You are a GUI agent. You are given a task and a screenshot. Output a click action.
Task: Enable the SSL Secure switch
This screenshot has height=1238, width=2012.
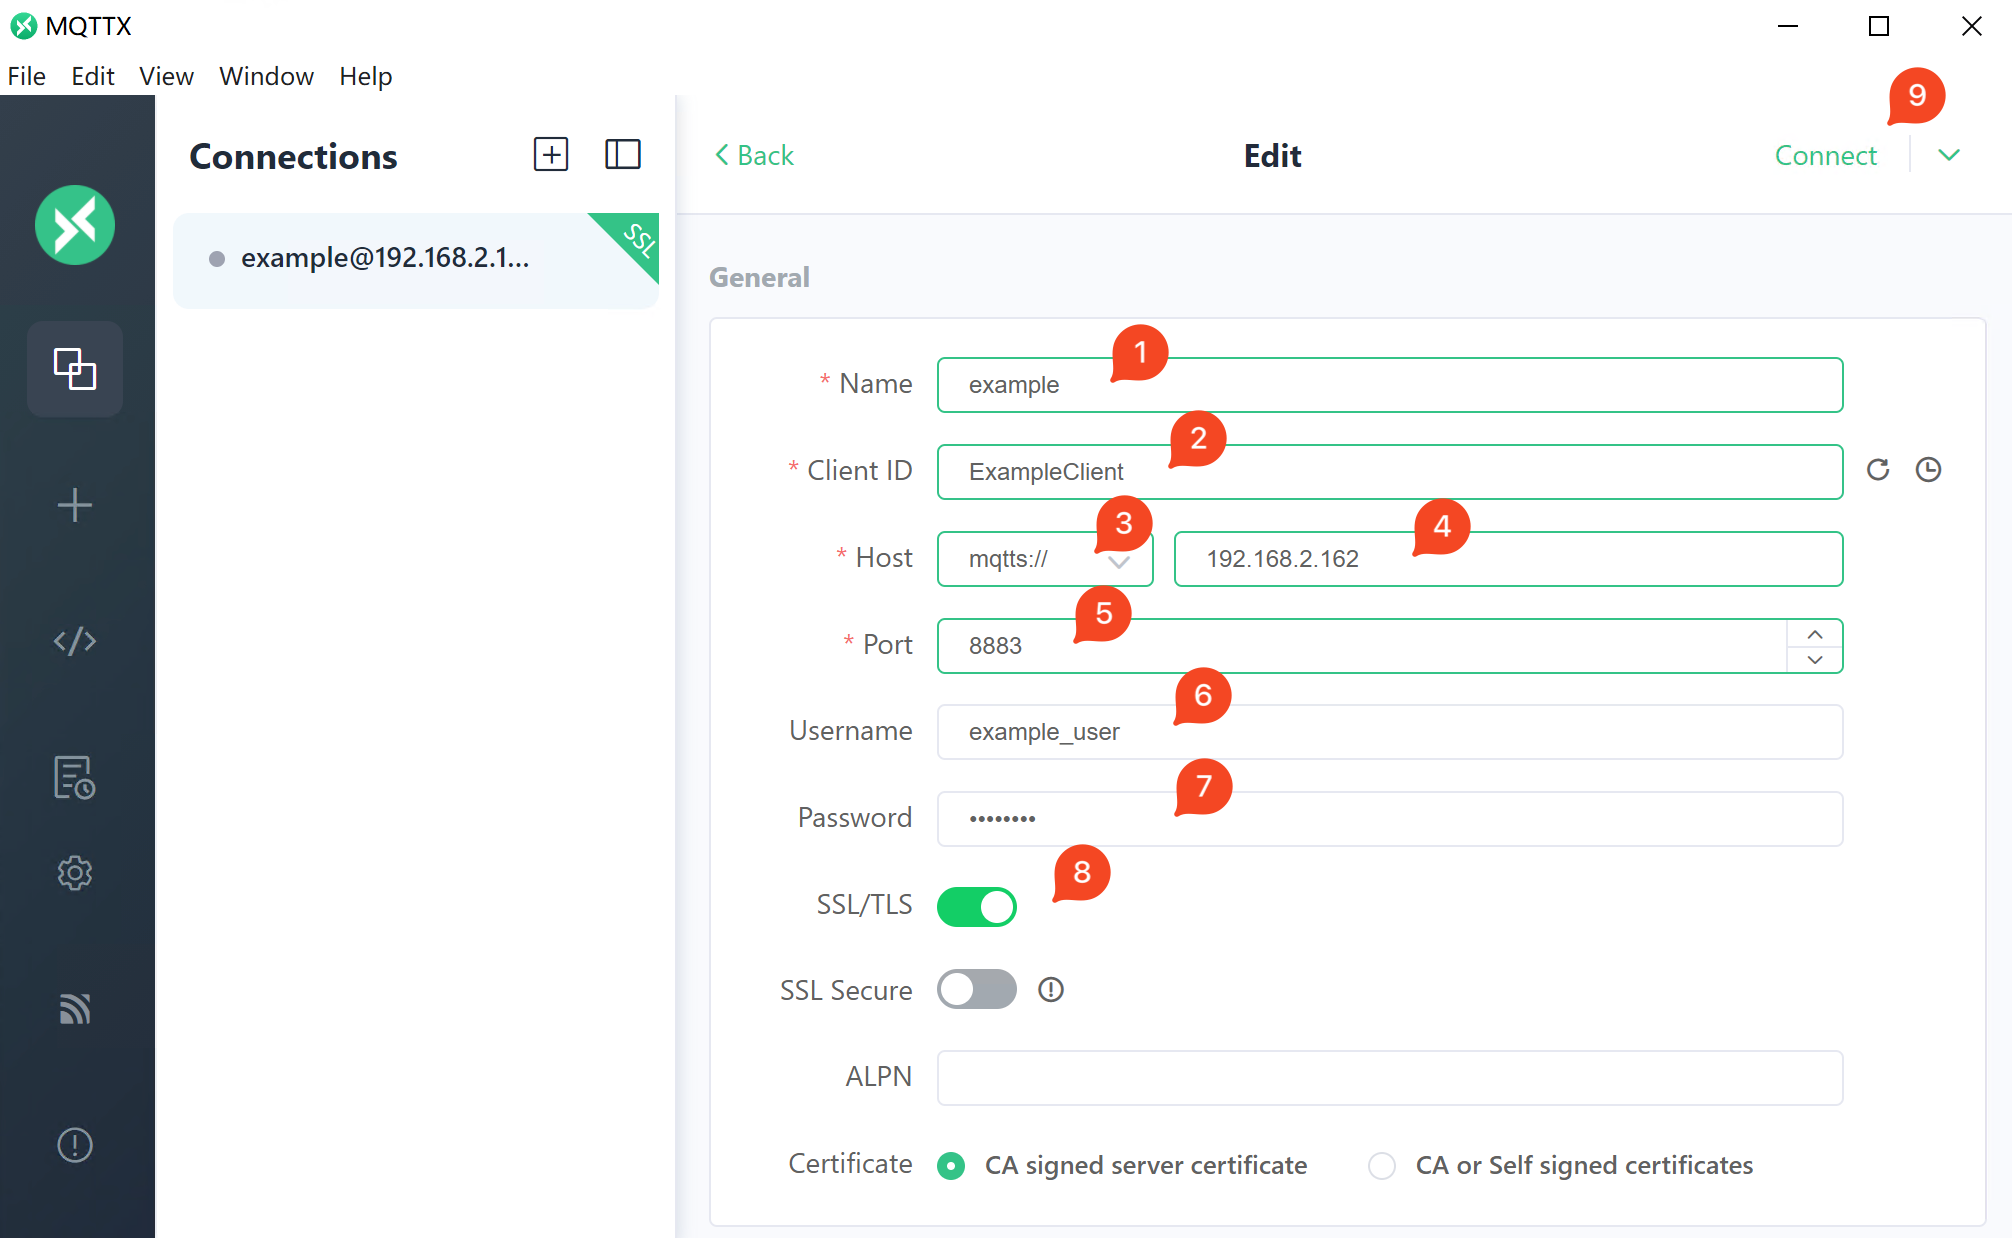click(x=977, y=990)
